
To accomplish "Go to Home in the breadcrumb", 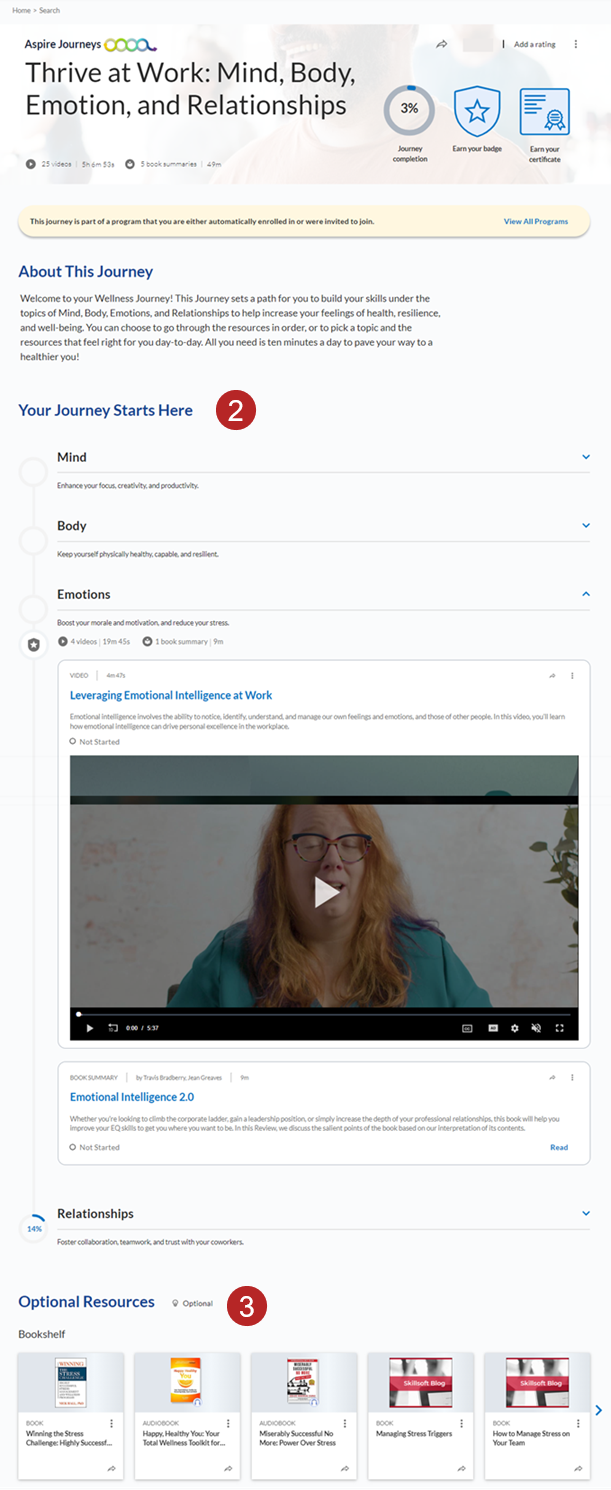I will 20,10.
